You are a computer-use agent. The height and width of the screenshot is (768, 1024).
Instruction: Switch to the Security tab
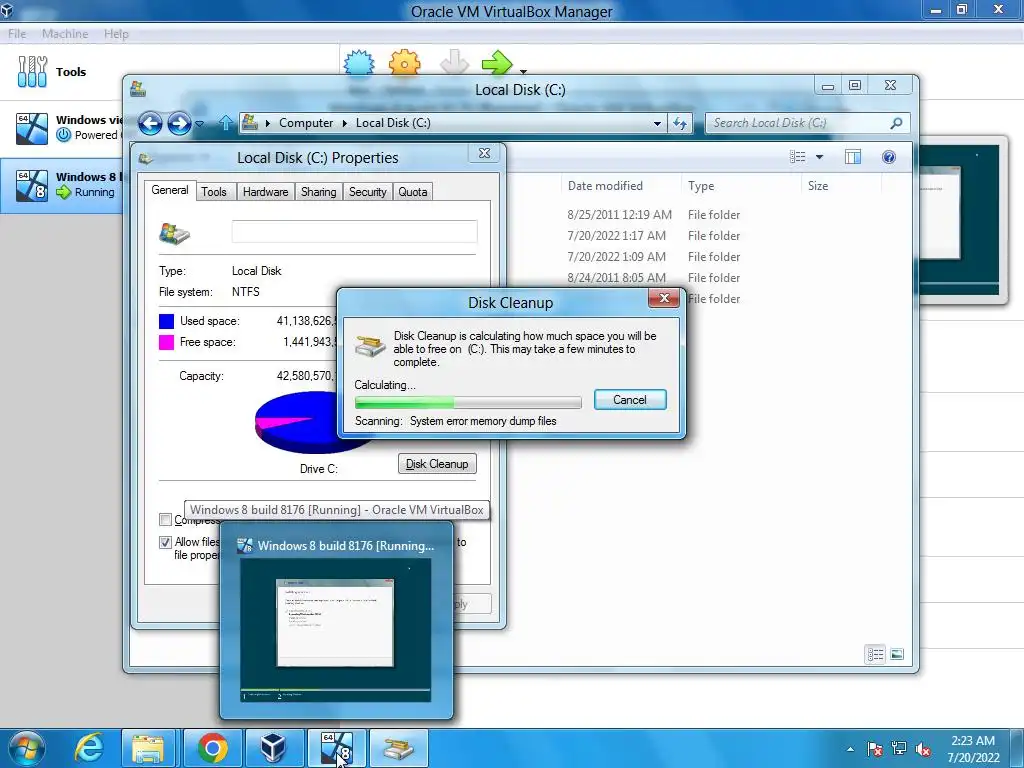(x=368, y=192)
